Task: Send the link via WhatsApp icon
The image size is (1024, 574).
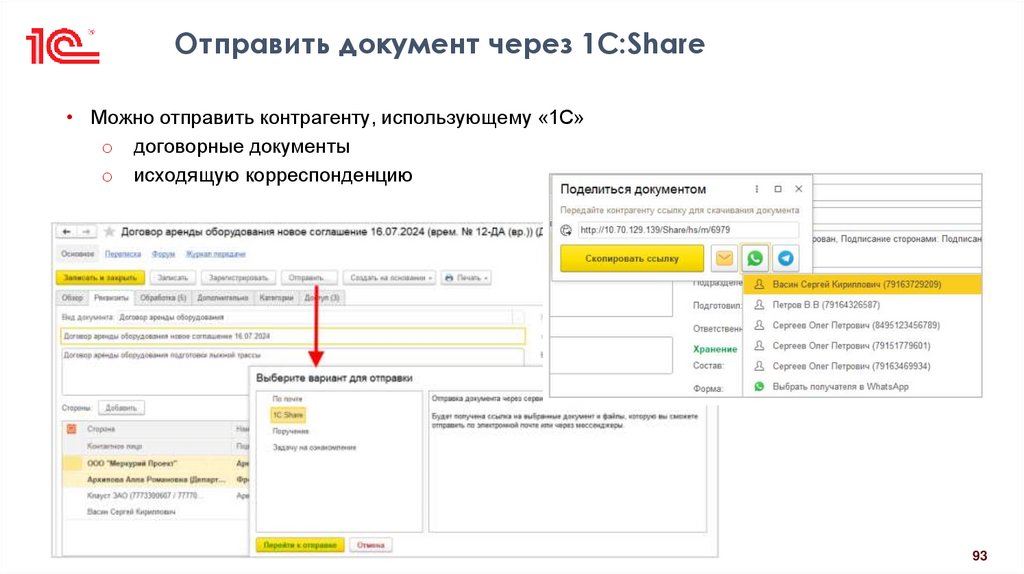Action: click(x=755, y=259)
